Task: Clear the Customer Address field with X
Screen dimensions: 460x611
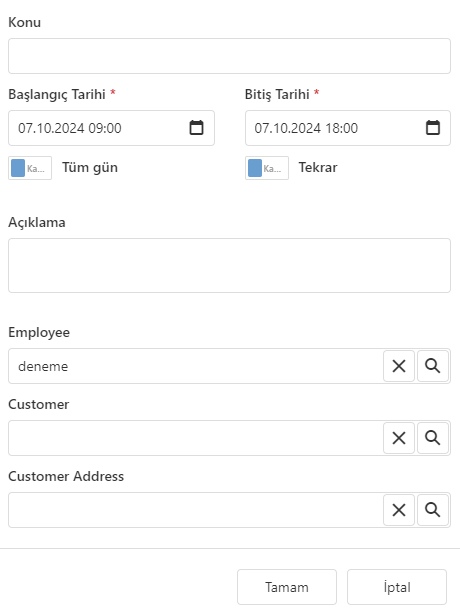Action: coord(399,510)
